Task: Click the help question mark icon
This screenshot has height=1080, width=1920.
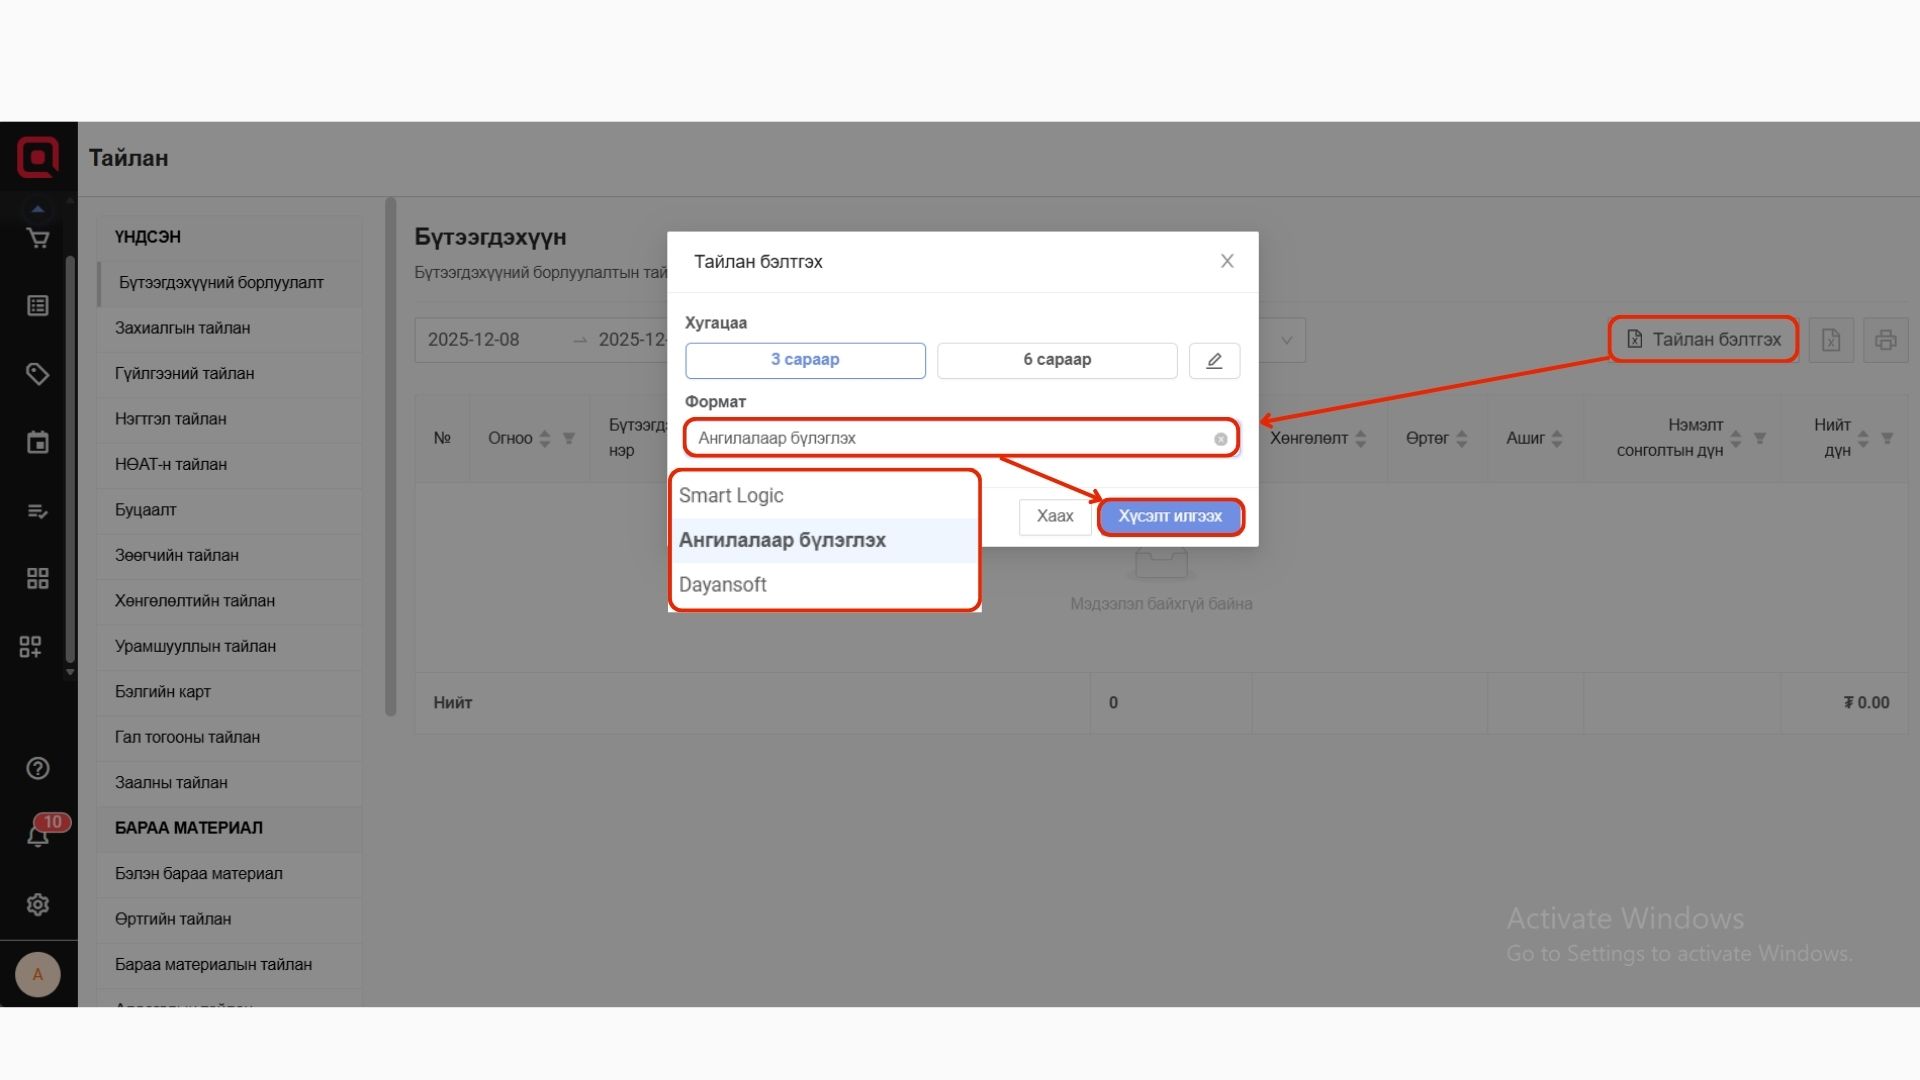Action: 38,768
